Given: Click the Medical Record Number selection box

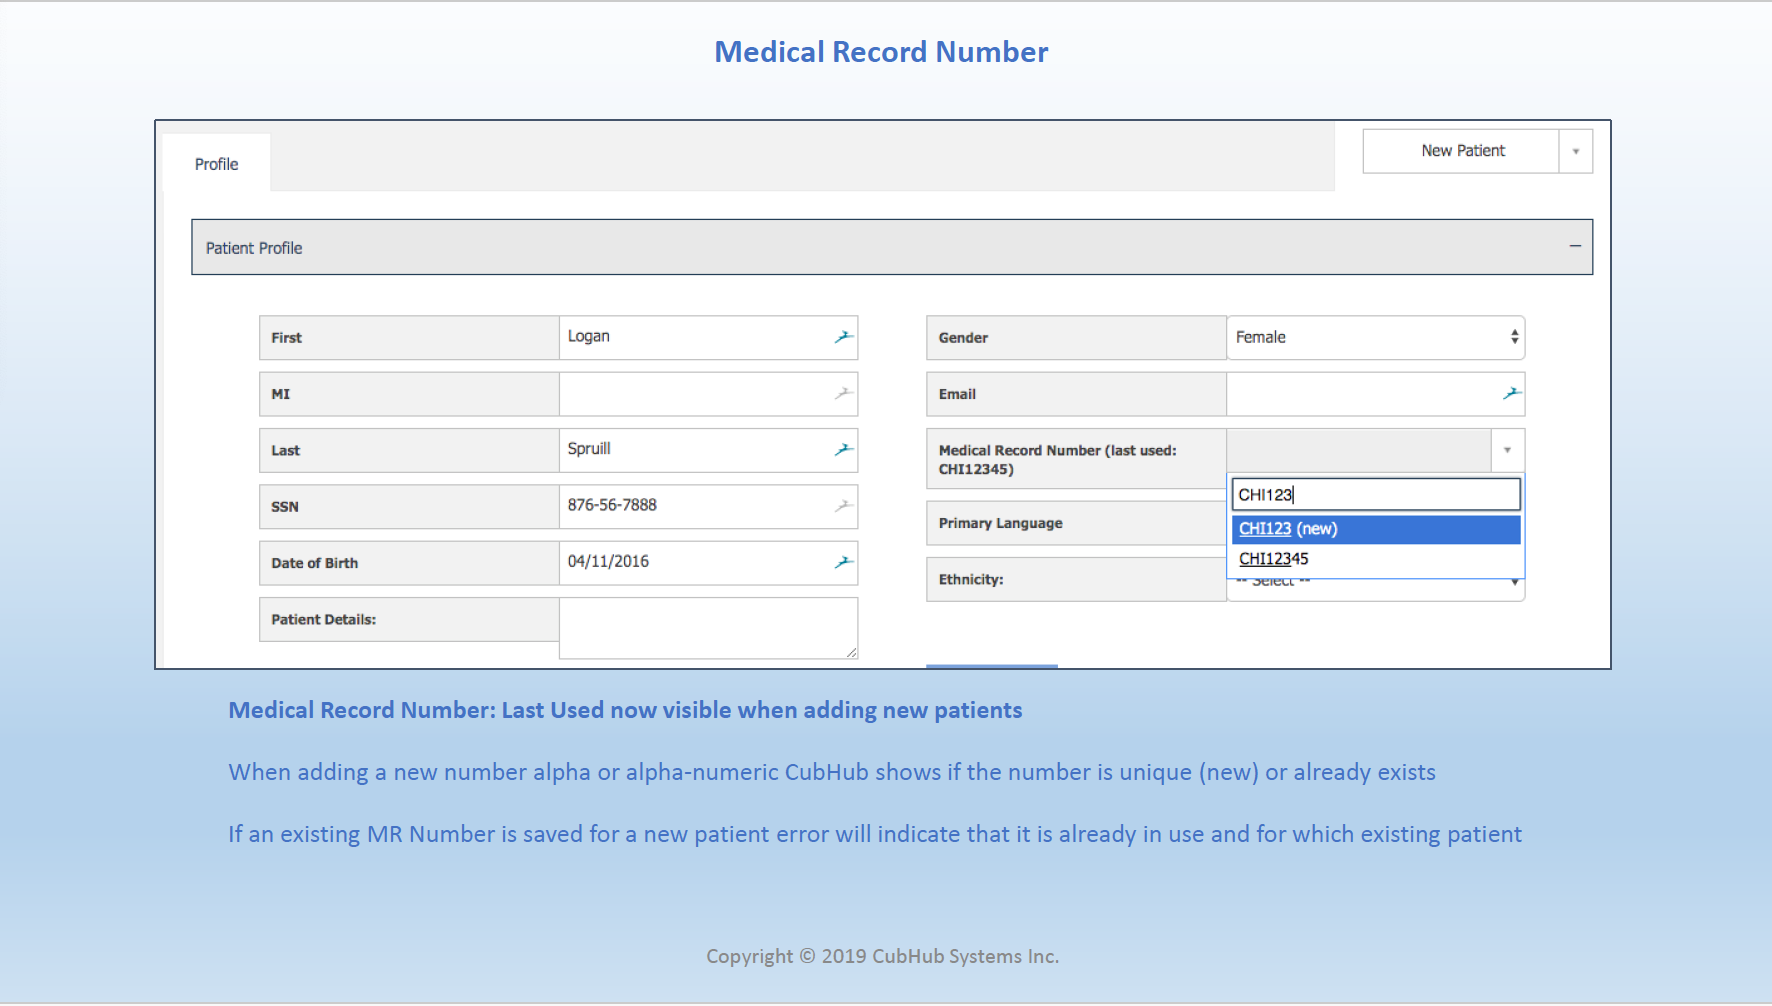Looking at the screenshot, I should [x=1359, y=450].
